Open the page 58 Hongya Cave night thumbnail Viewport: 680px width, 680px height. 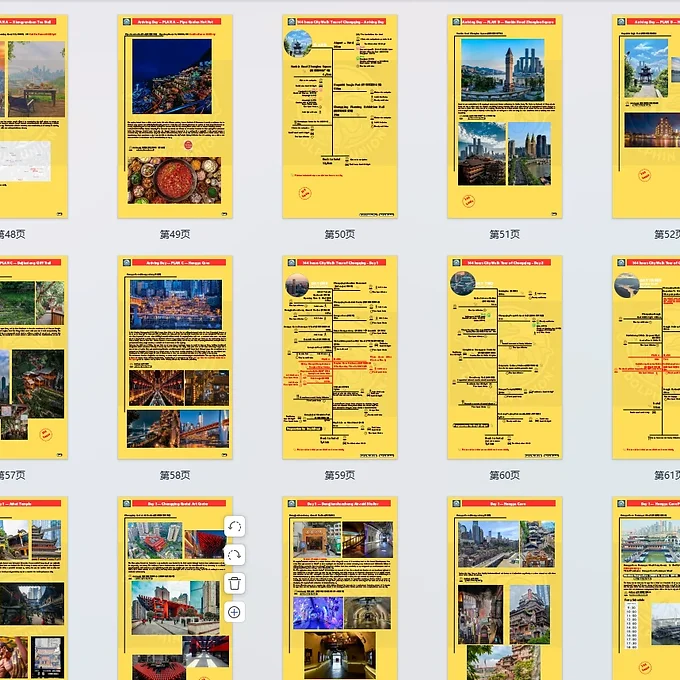[175, 357]
